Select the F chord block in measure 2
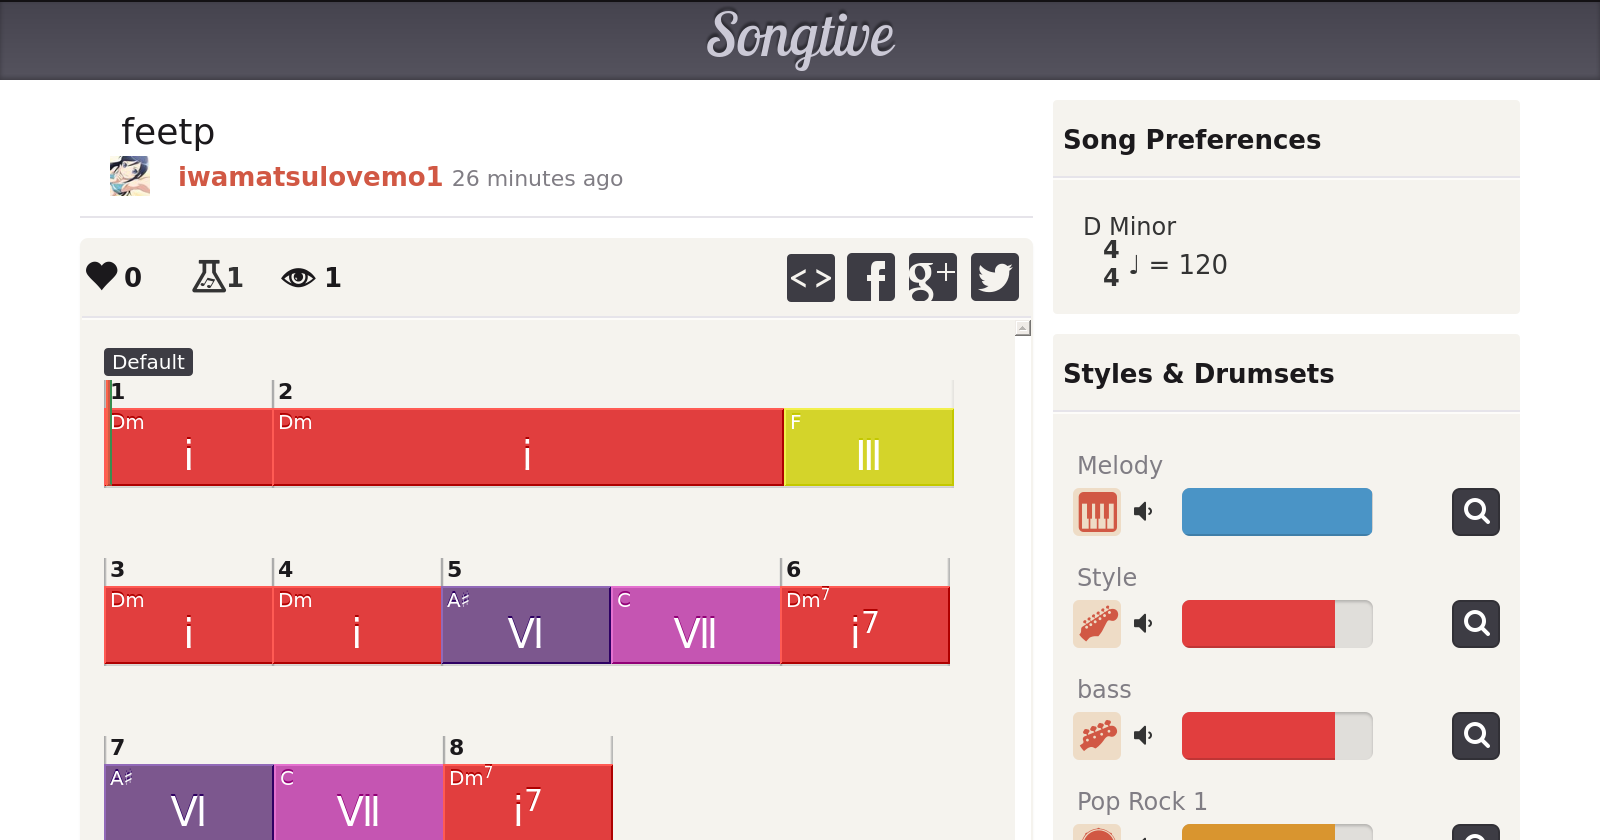Screen dimensions: 1600x840 pos(868,447)
